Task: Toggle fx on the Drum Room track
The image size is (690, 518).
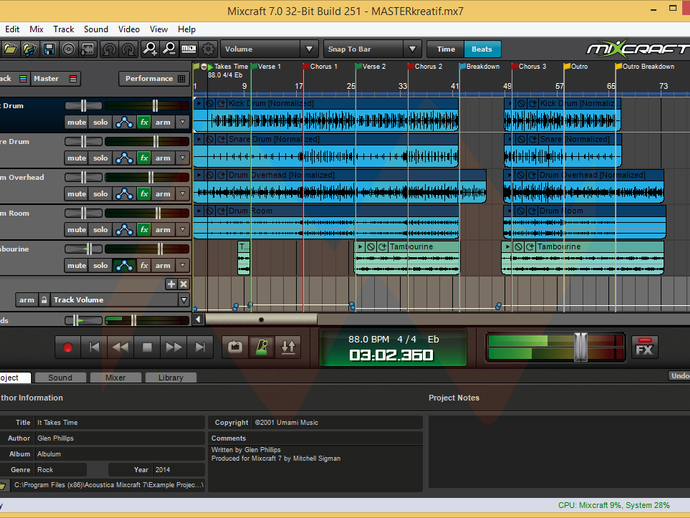Action: click(x=144, y=230)
